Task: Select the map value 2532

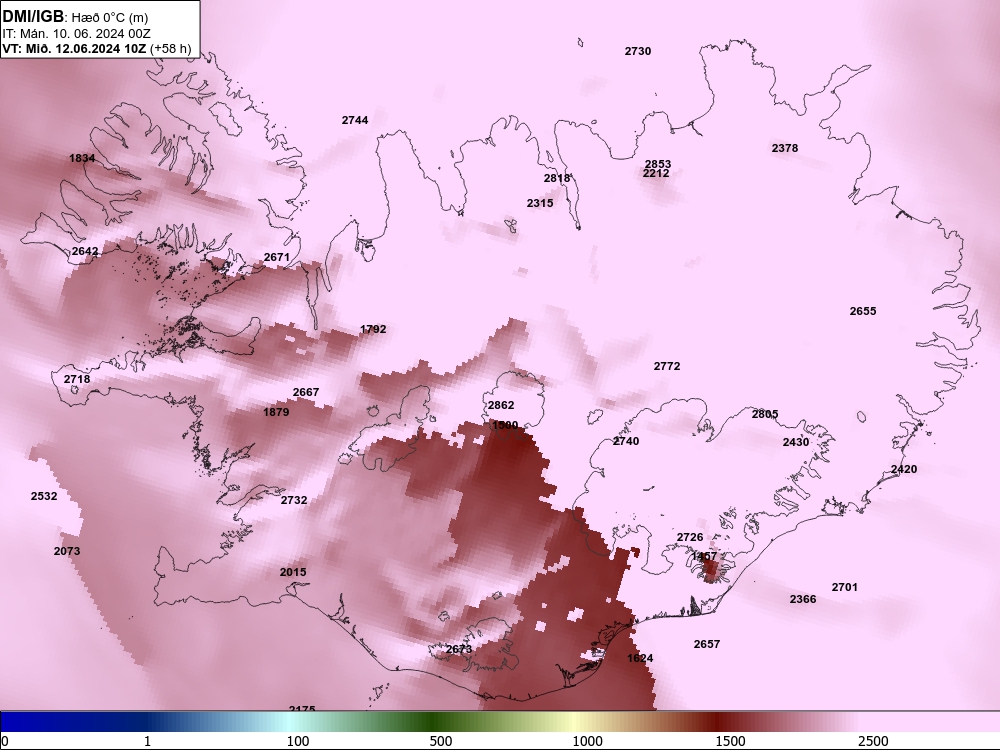Action: pyautogui.click(x=44, y=496)
